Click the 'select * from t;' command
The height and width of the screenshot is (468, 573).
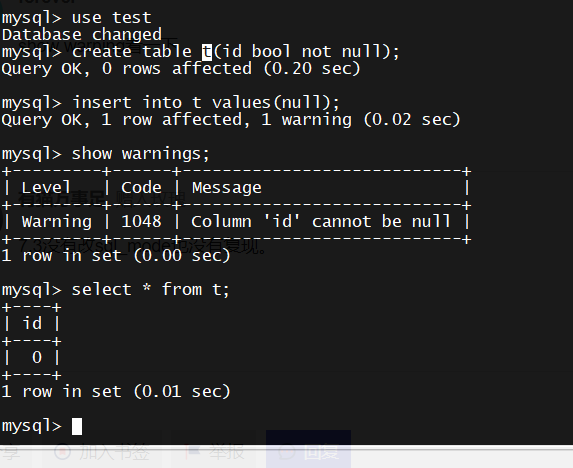(151, 290)
